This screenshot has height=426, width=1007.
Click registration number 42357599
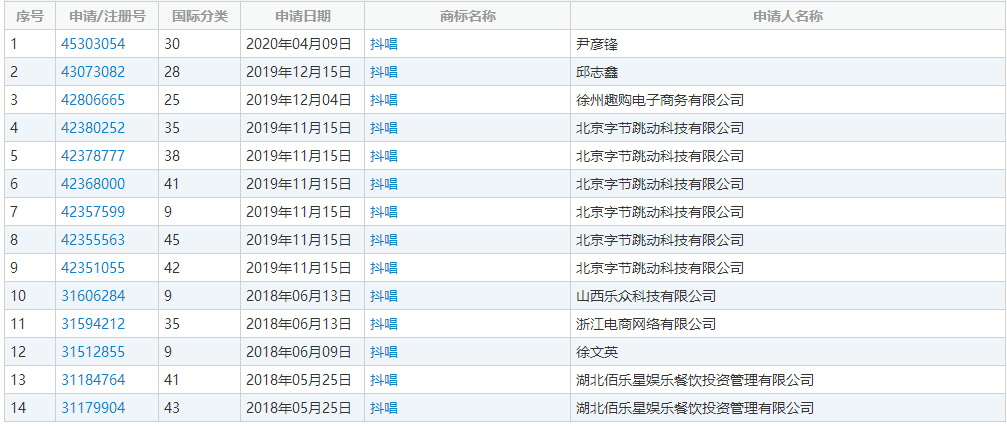tap(93, 212)
